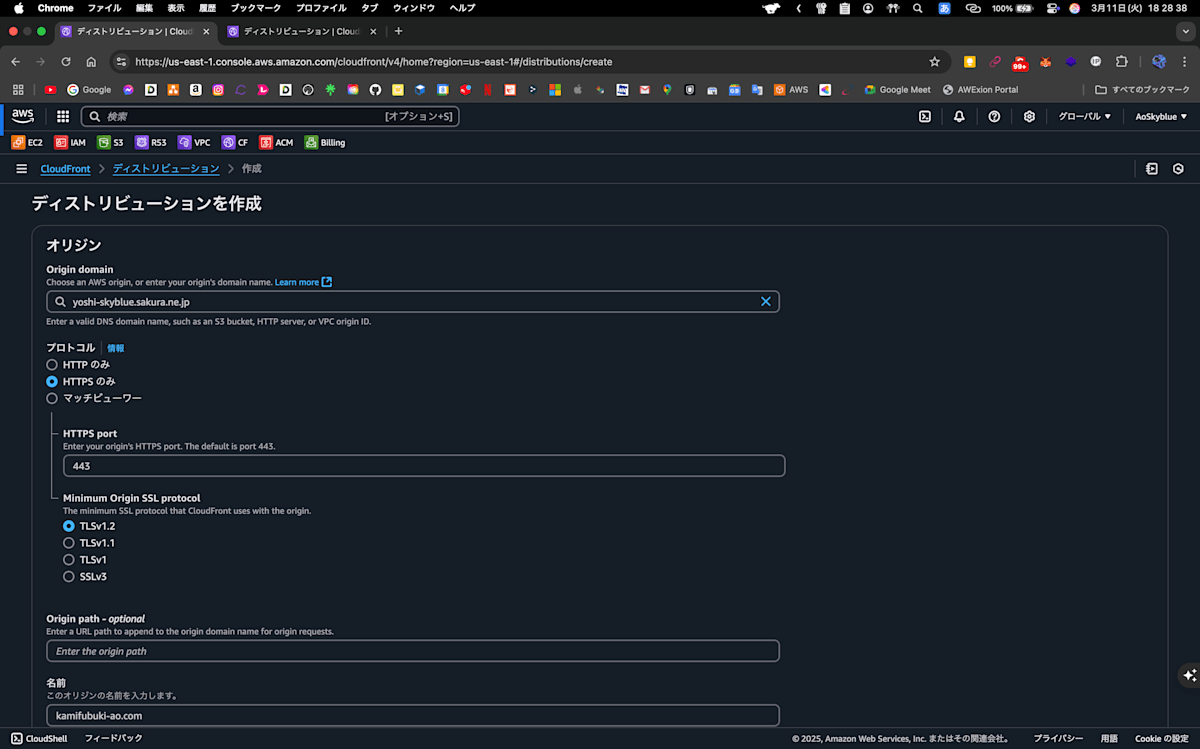Open CloudShell in footer

tap(40, 738)
